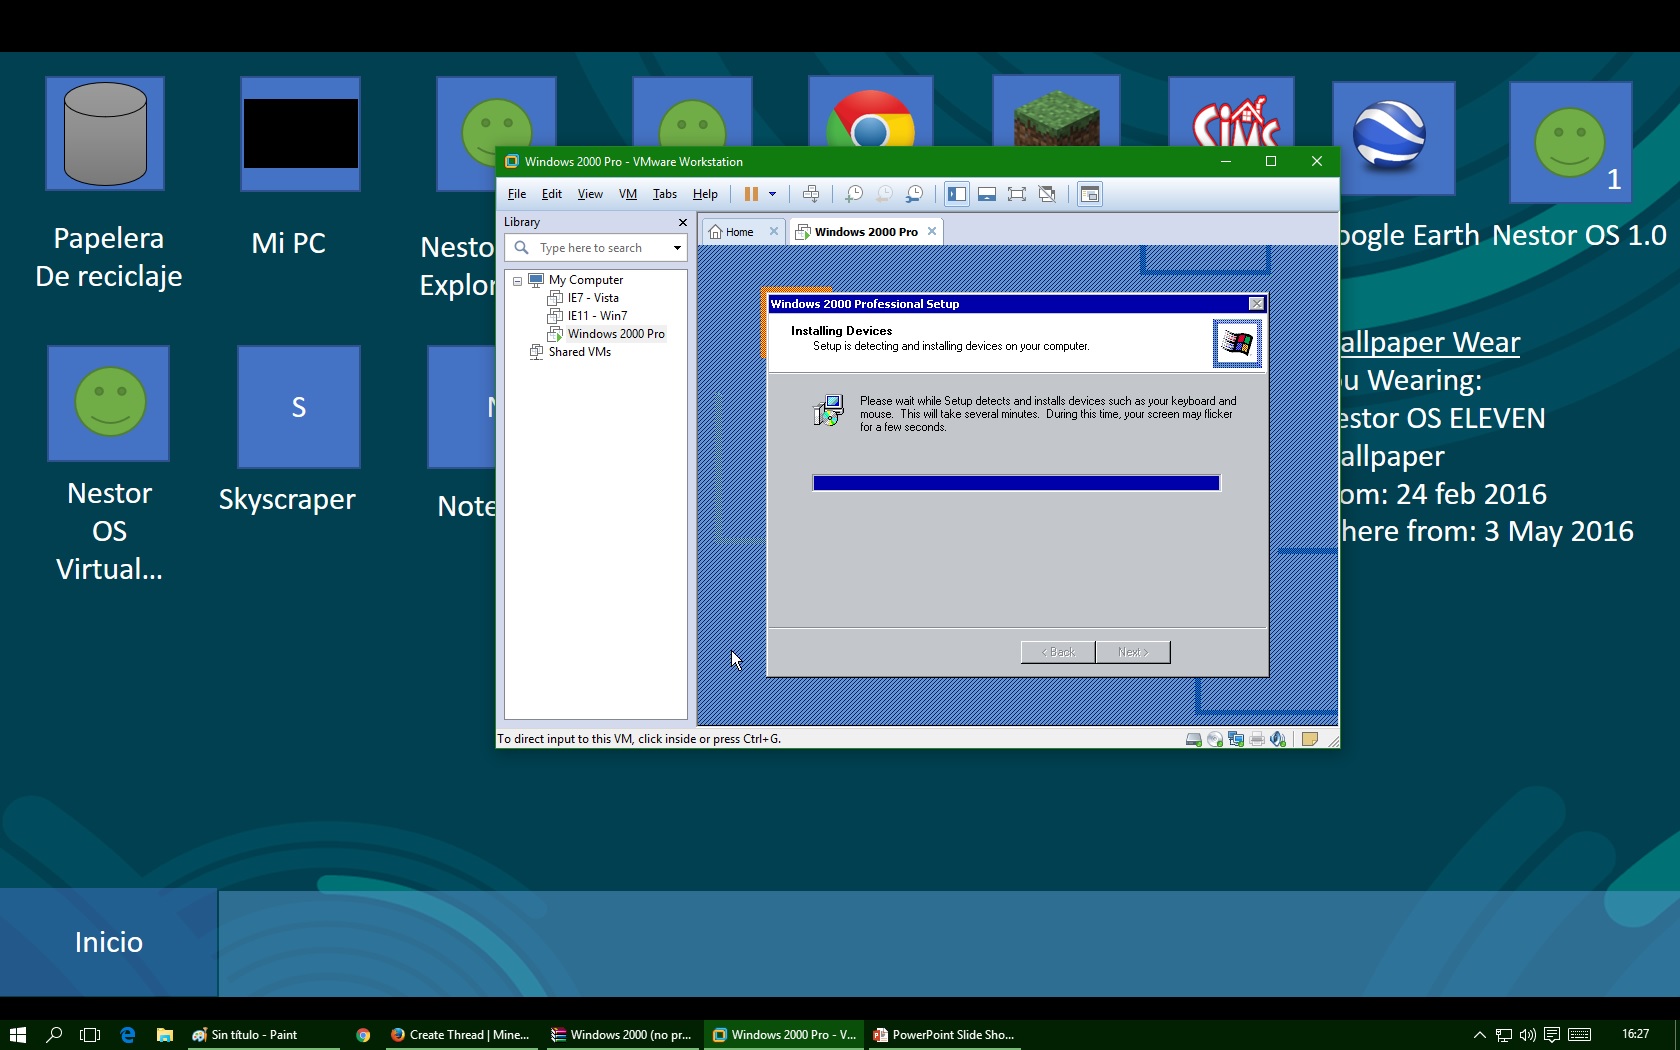This screenshot has height=1050, width=1680.
Task: Click the Back button in setup
Action: click(x=1058, y=652)
